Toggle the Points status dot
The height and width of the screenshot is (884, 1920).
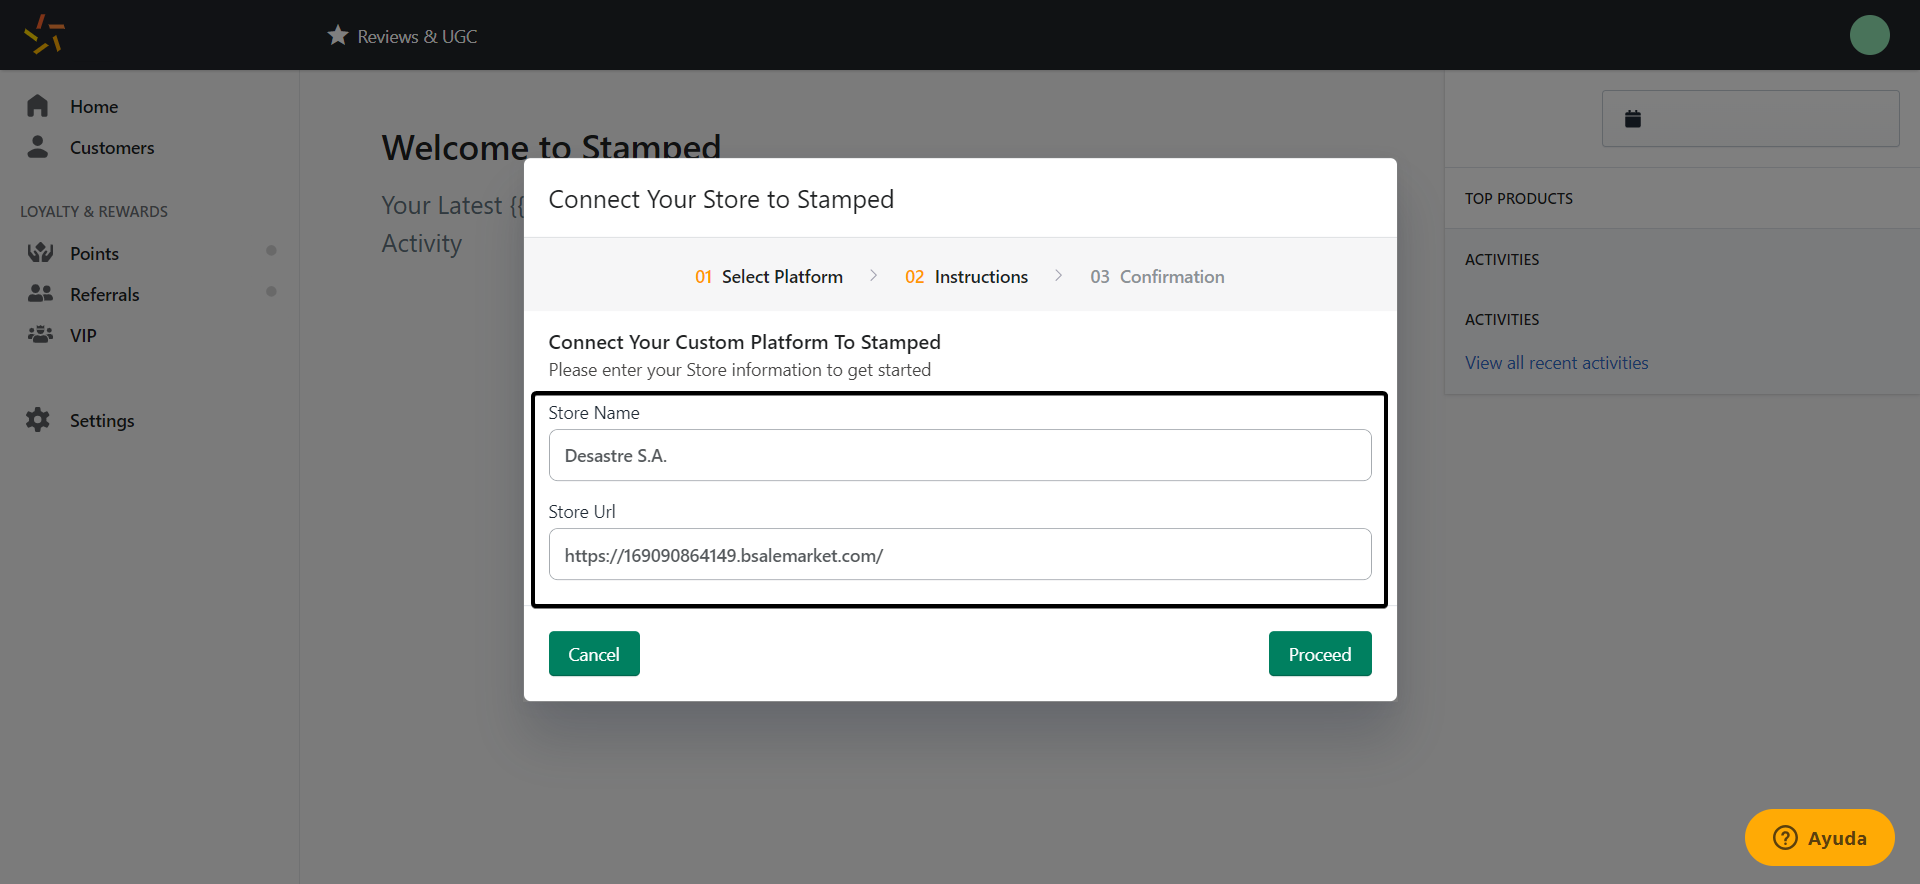pos(271,250)
